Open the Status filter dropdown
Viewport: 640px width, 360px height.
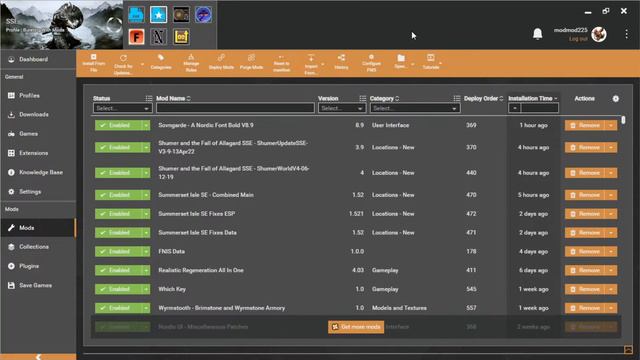pos(122,108)
